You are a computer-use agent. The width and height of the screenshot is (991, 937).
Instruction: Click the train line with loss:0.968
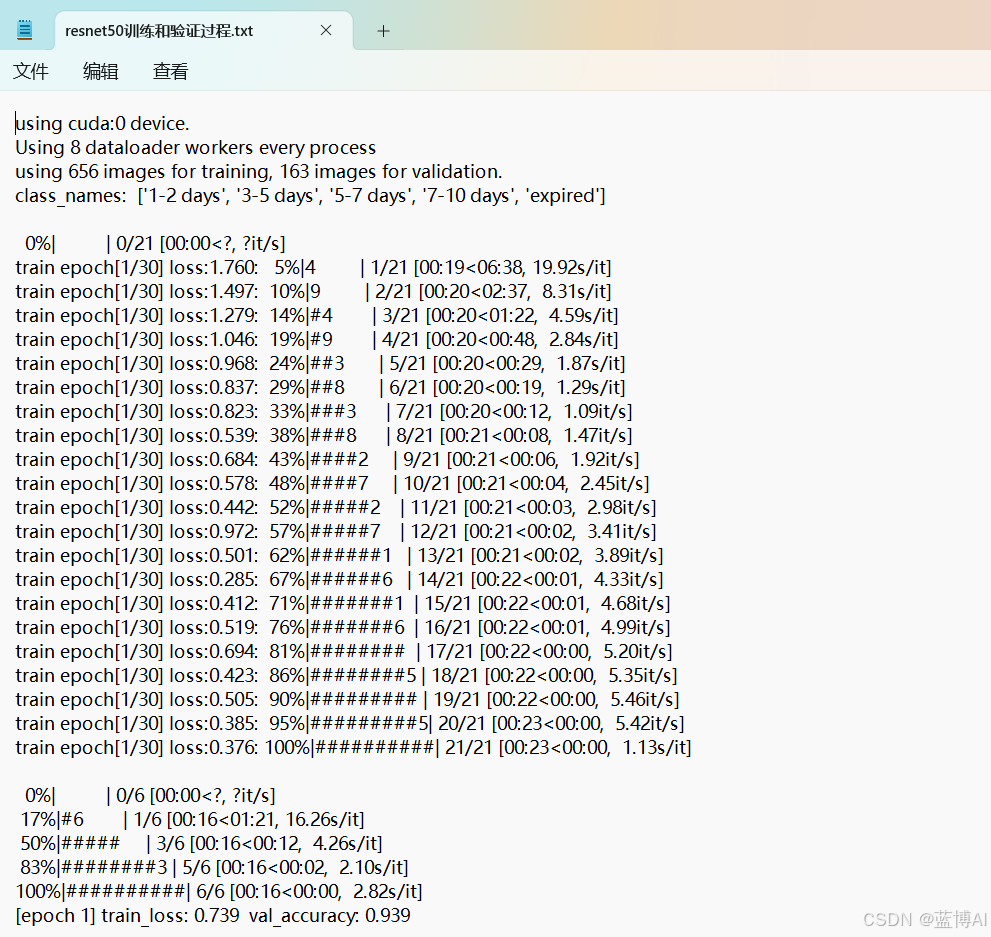pyautogui.click(x=320, y=363)
